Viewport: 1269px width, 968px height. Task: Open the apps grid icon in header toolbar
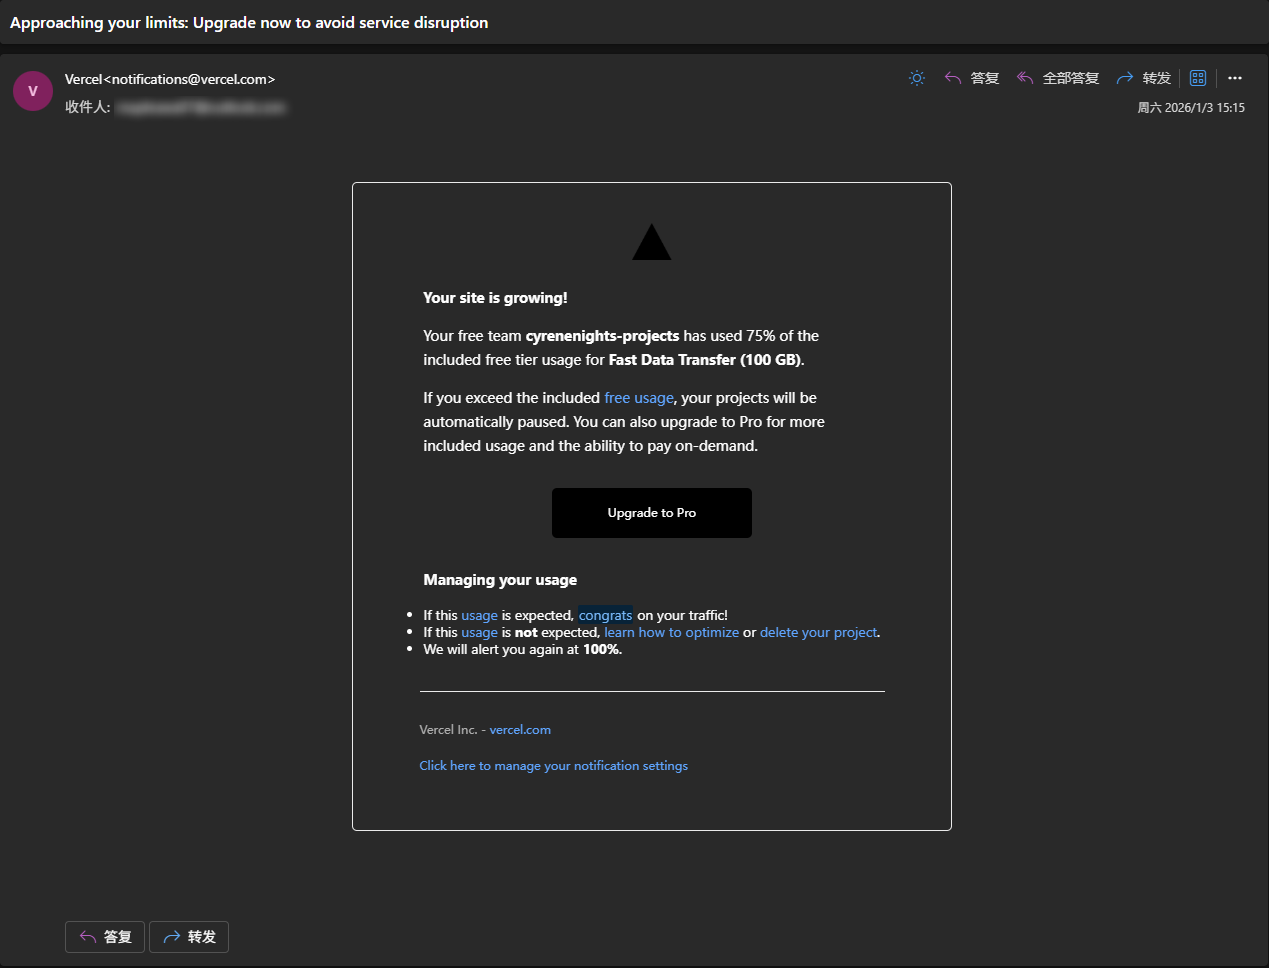point(1198,78)
